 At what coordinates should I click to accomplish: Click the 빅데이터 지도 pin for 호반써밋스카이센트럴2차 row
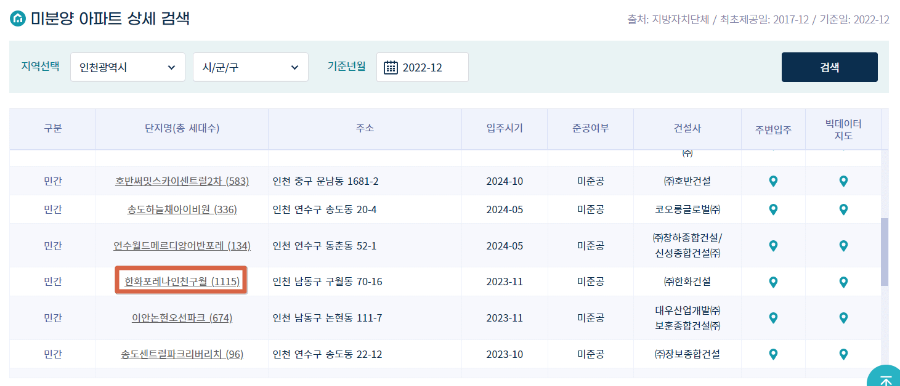pos(843,182)
